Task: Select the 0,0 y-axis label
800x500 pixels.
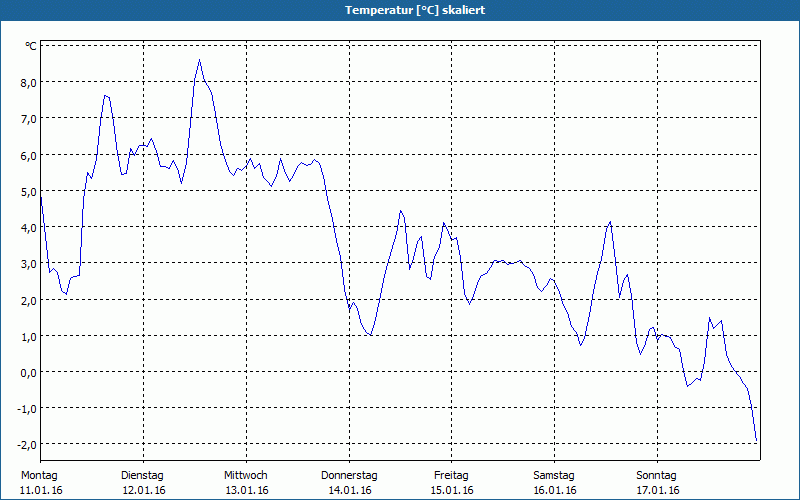Action: point(27,372)
